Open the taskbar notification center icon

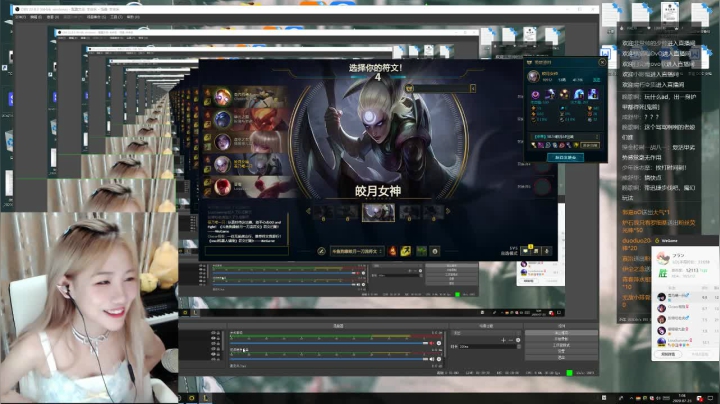[710, 398]
